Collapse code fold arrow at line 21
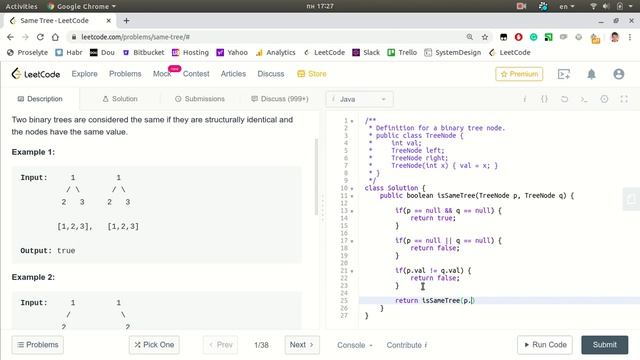This screenshot has height=360, width=640. [x=352, y=271]
